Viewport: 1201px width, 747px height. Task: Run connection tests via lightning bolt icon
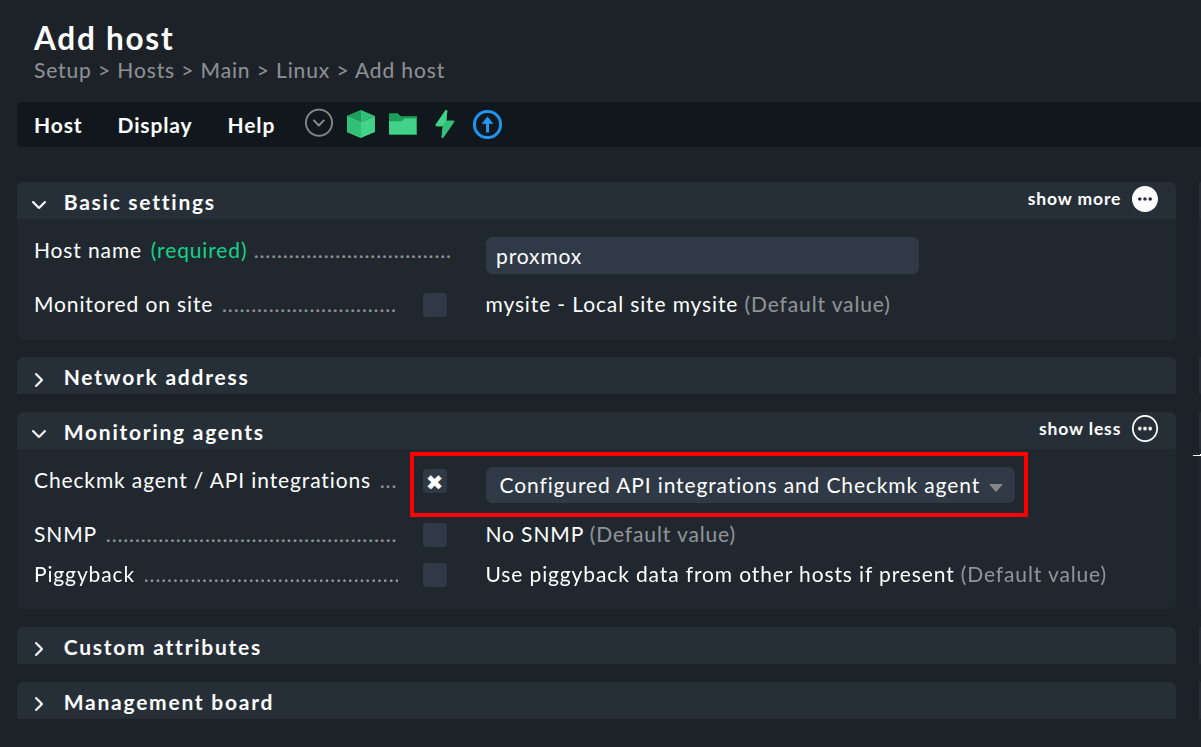coord(444,124)
